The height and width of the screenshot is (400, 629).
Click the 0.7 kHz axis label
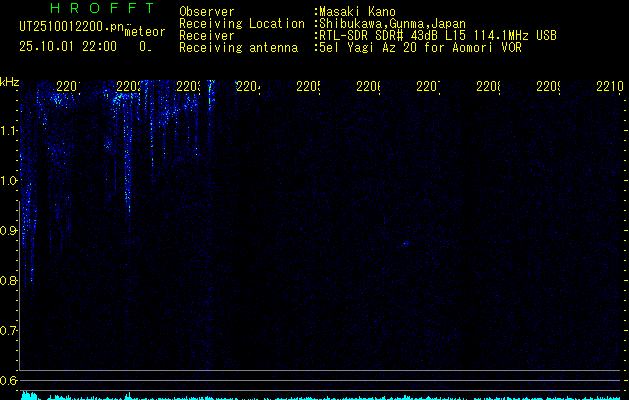pyautogui.click(x=9, y=331)
